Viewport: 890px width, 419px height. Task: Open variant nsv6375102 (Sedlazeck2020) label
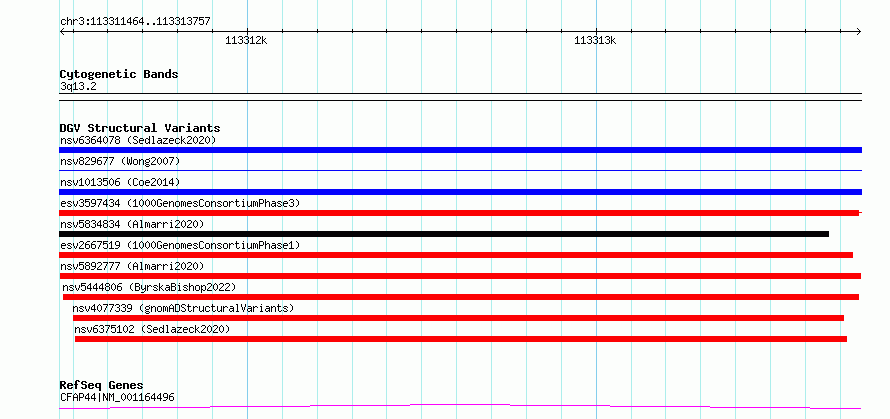pyautogui.click(x=152, y=329)
